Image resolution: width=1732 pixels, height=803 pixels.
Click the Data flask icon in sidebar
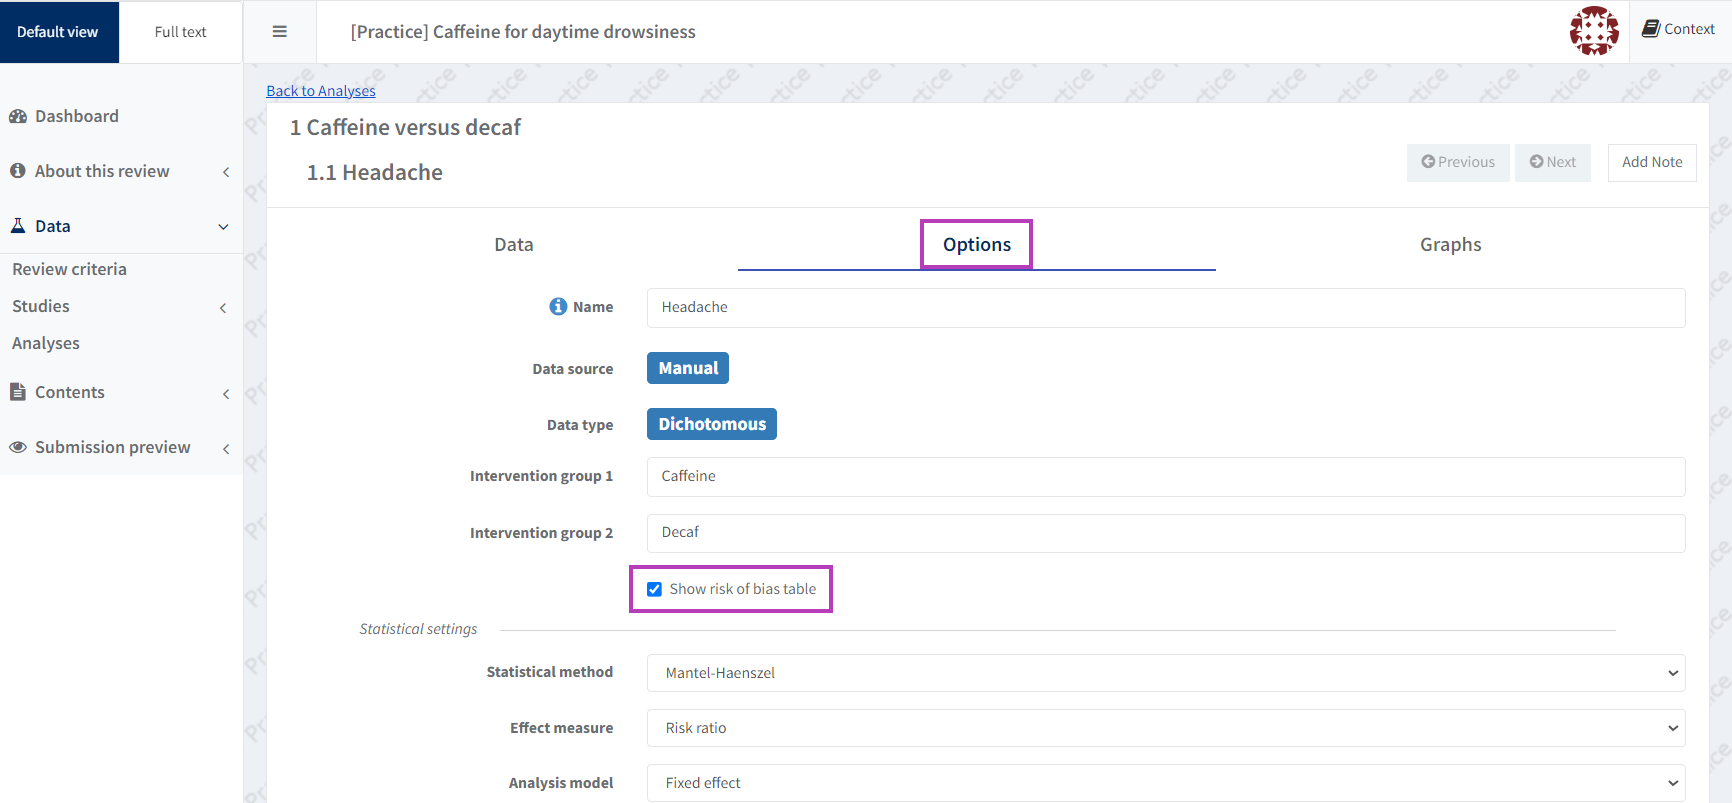(x=18, y=226)
